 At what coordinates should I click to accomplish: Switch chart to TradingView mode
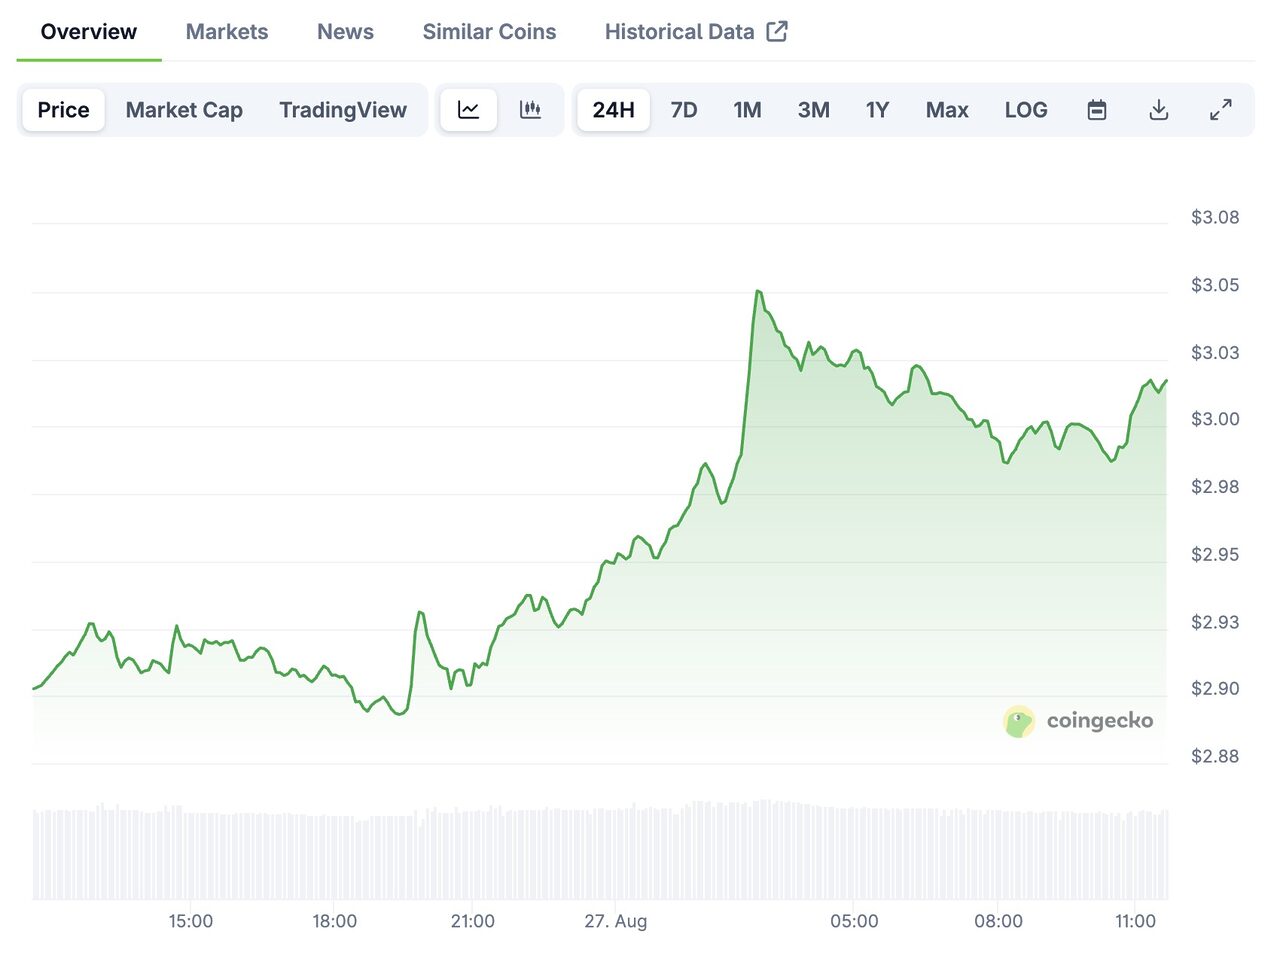343,110
